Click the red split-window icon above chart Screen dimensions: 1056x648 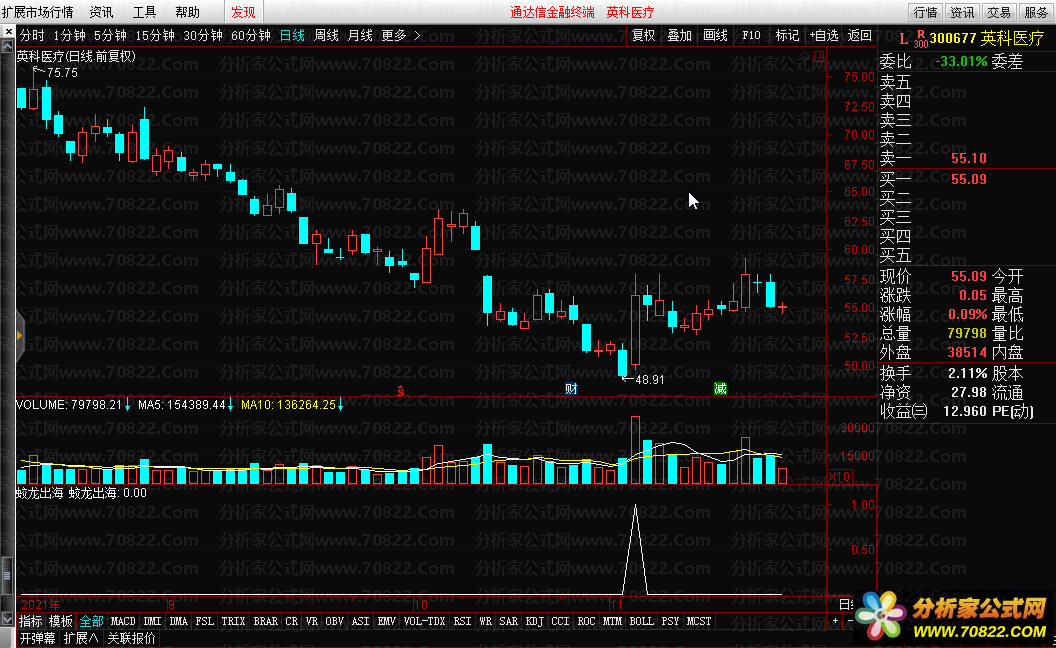click(818, 57)
